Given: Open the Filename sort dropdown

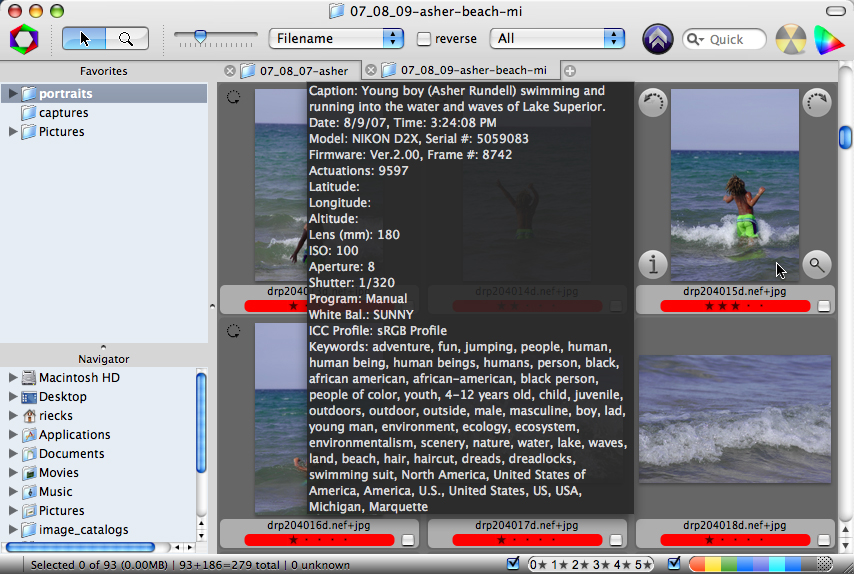Looking at the screenshot, I should coord(336,39).
